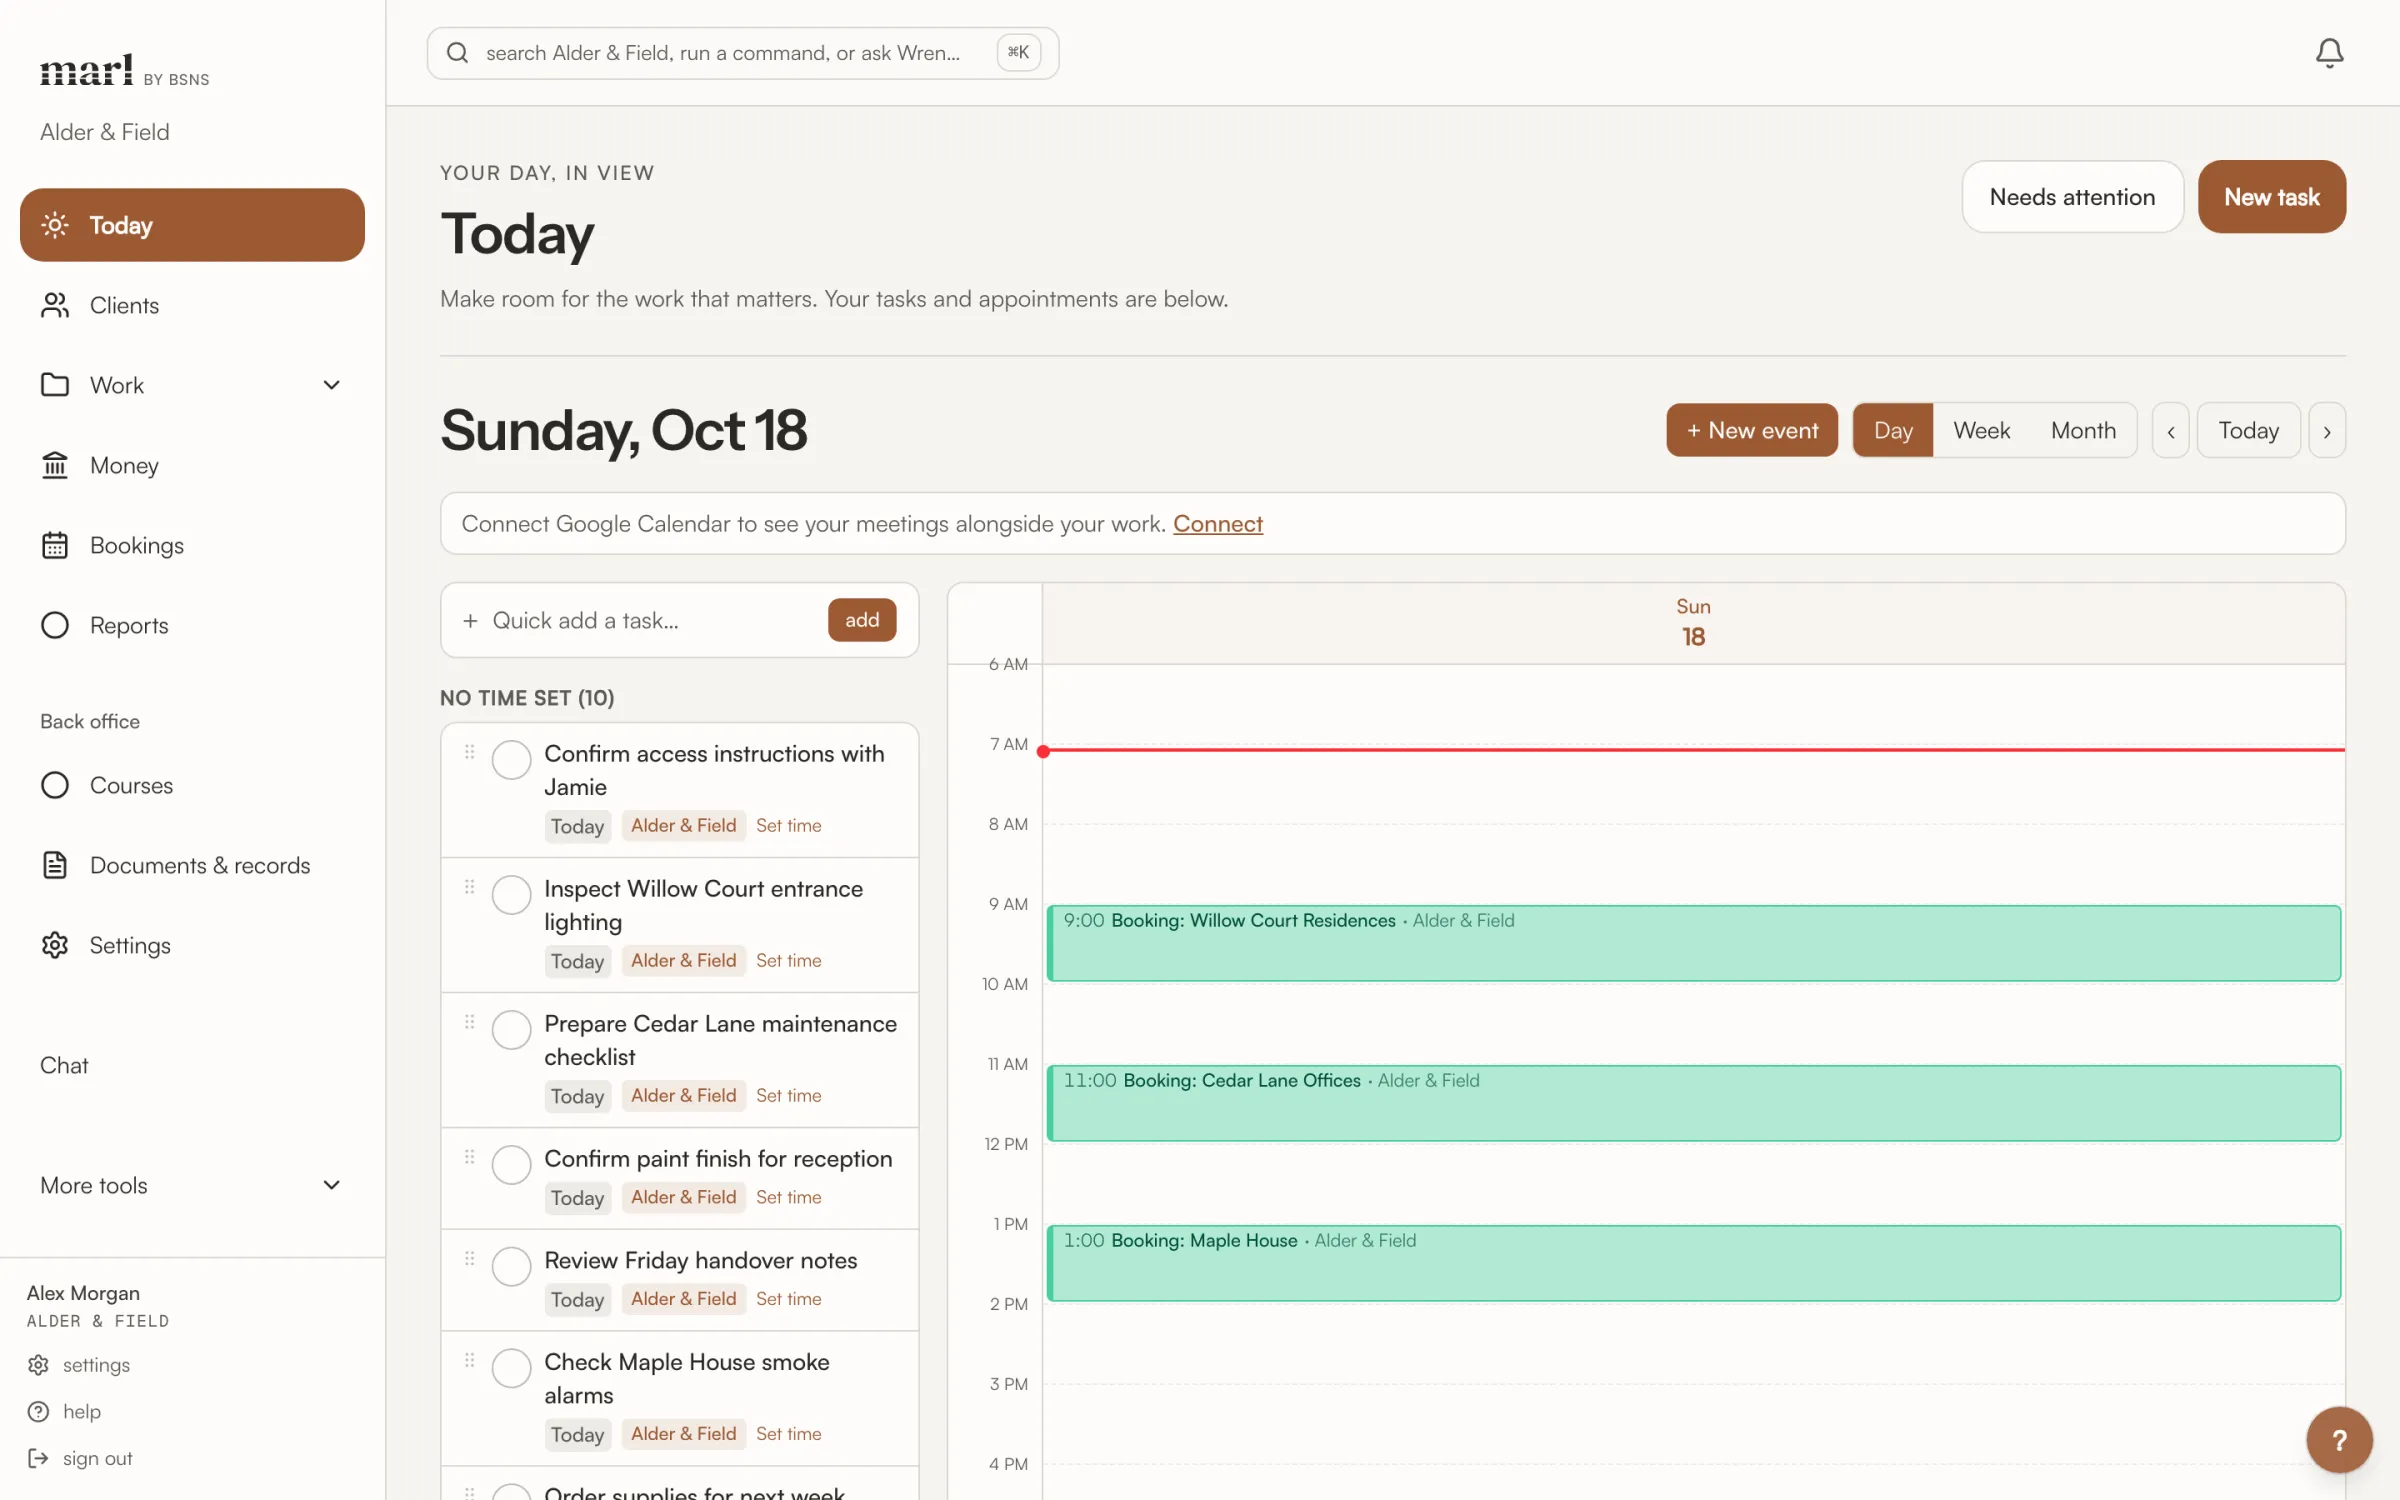The image size is (2400, 1500).
Task: Click the search magnifier icon
Action: (457, 53)
